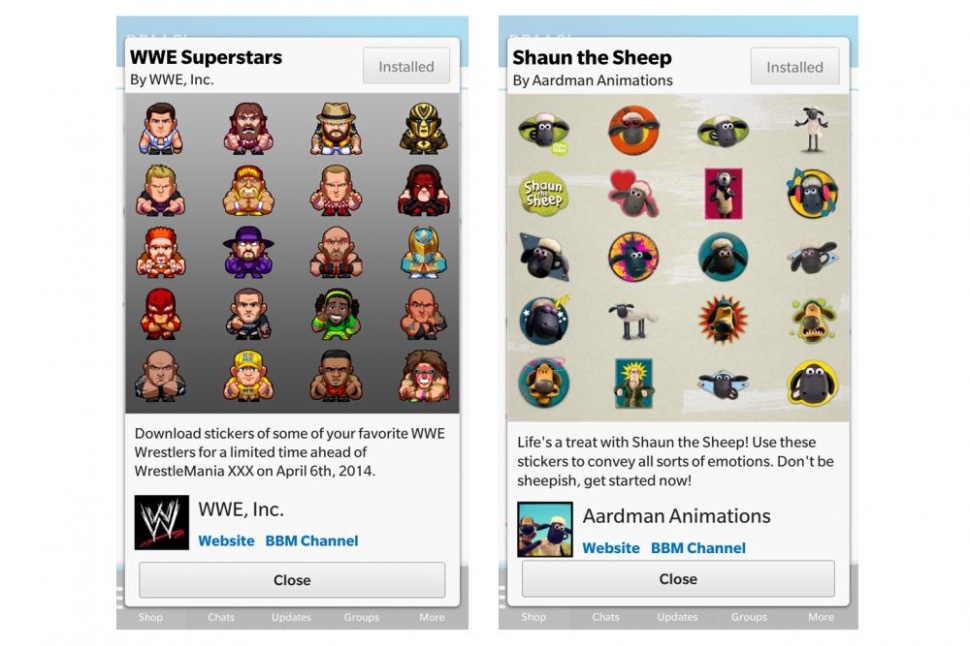Close the WWE Superstars sticker dialog
The height and width of the screenshot is (646, 970).
(x=292, y=580)
